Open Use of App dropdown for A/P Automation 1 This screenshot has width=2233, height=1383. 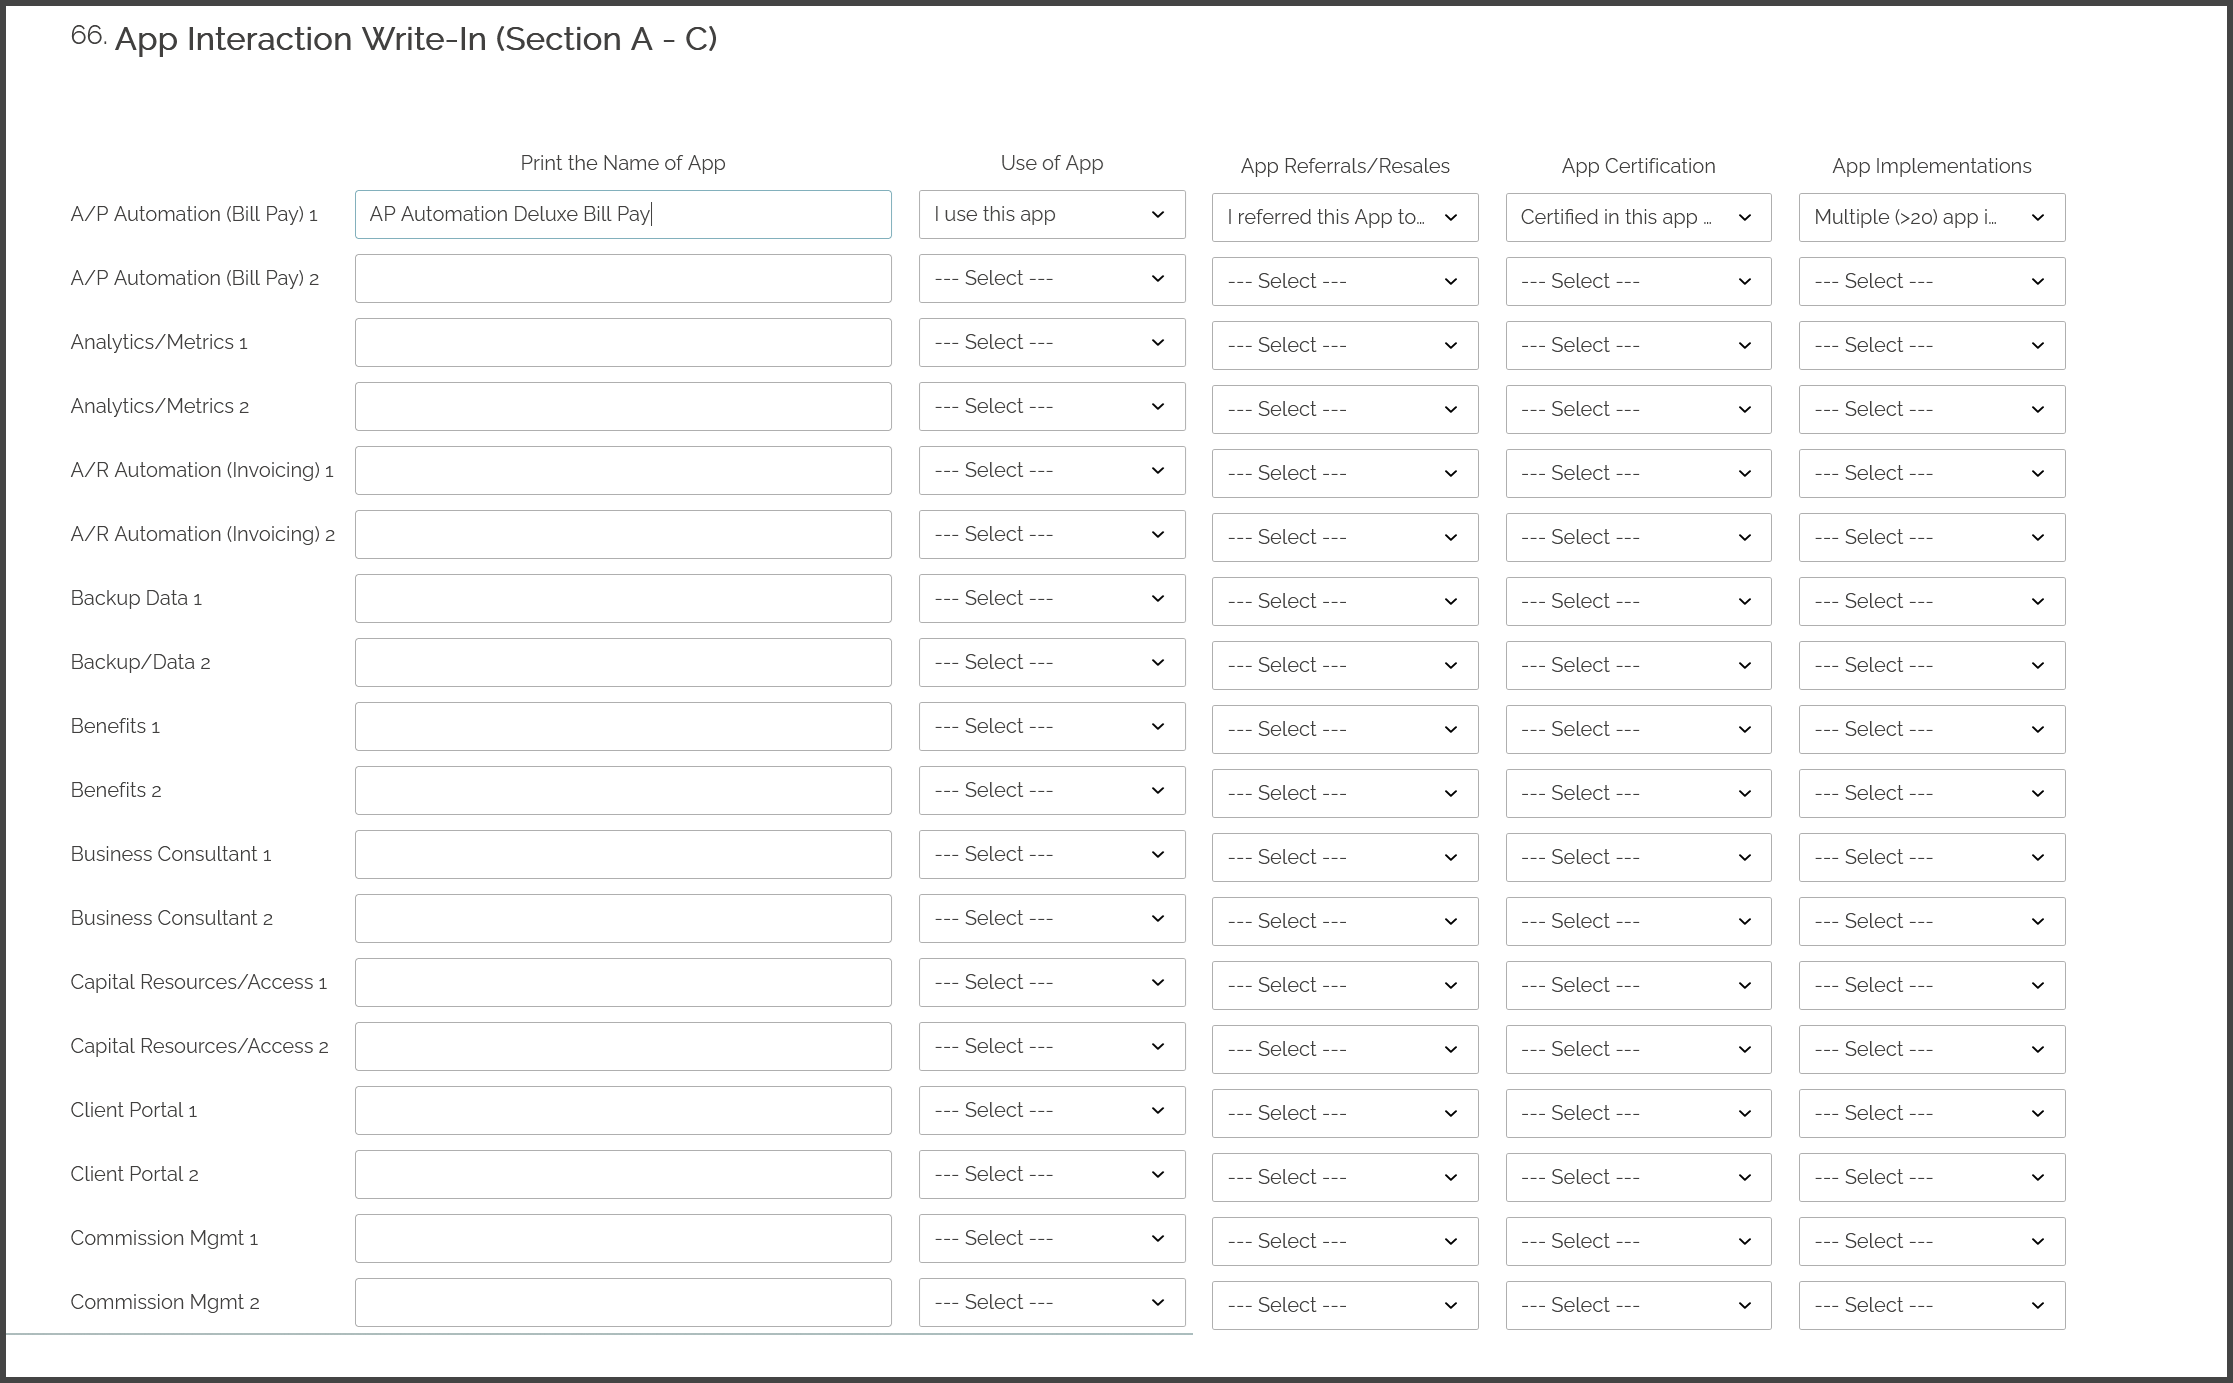(x=1051, y=214)
